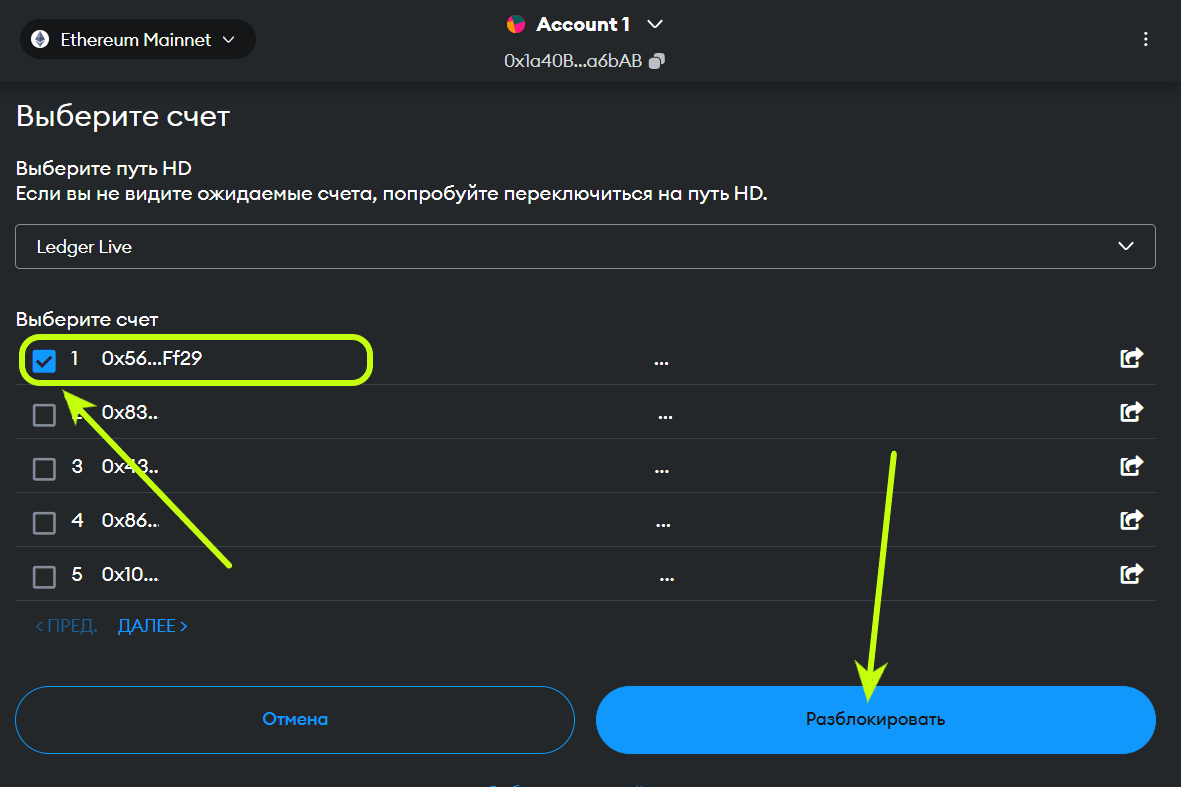1181x787 pixels.
Task: Expand the Account 1 chevron
Action: click(655, 24)
